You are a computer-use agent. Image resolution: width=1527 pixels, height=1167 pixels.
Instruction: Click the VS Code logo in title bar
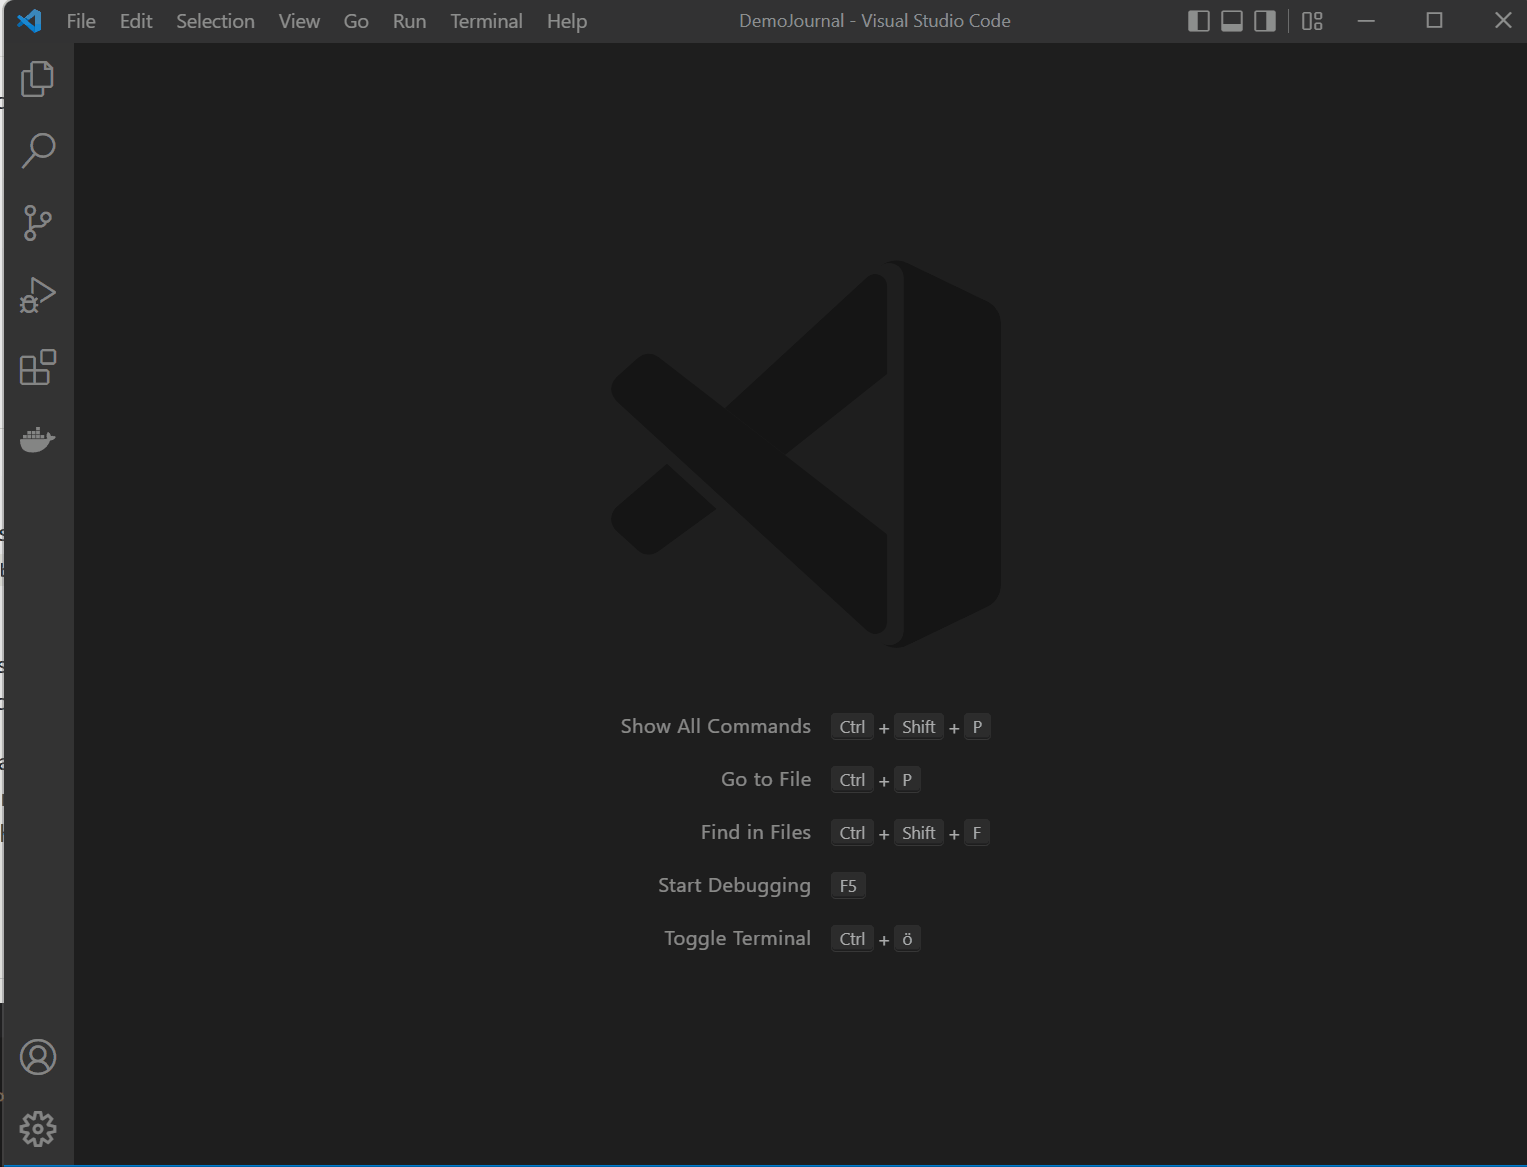(x=30, y=20)
